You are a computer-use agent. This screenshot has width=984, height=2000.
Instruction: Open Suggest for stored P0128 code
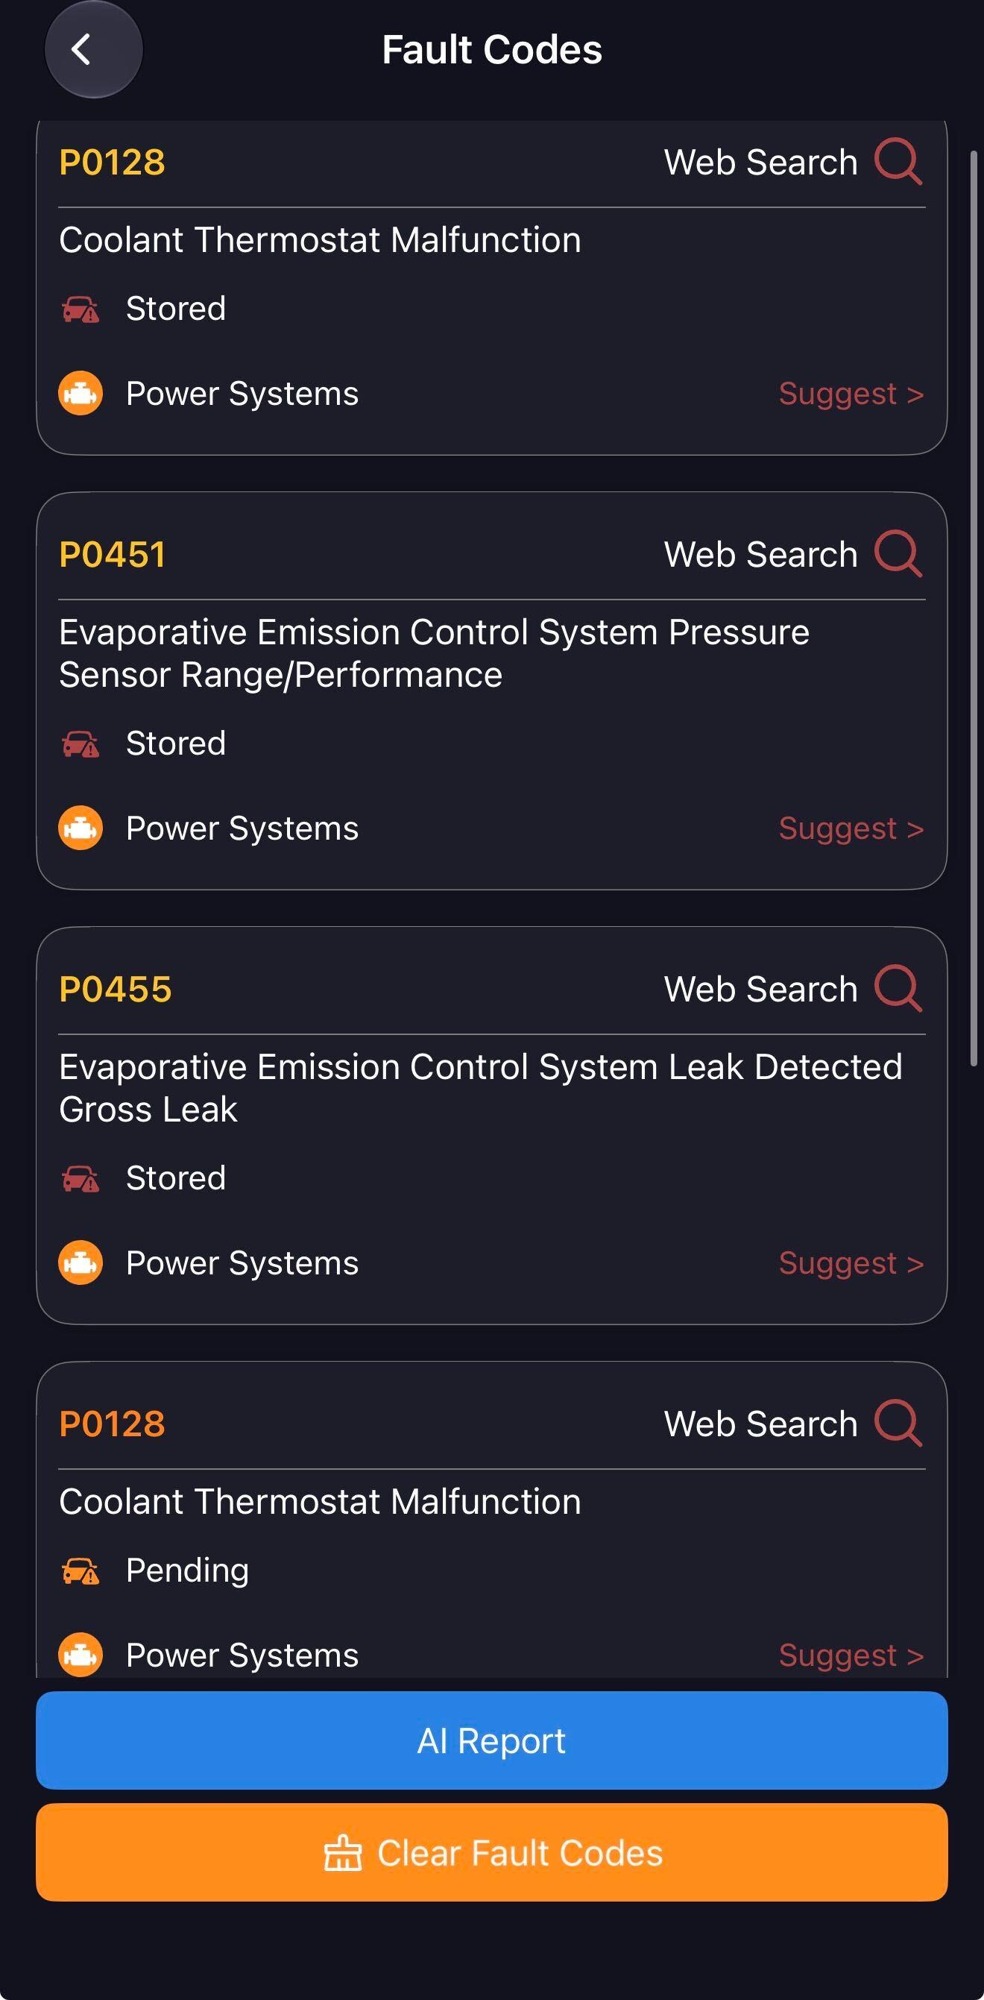pyautogui.click(x=851, y=394)
